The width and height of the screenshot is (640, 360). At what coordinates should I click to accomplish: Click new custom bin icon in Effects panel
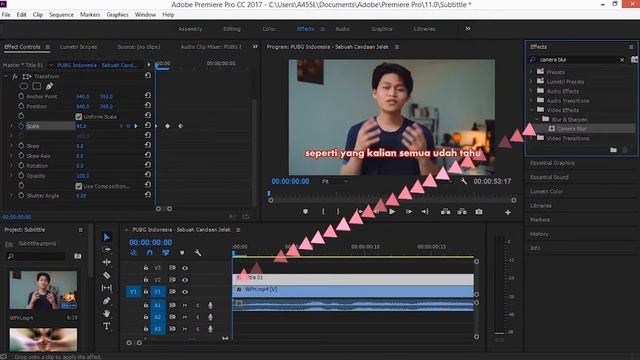(613, 150)
